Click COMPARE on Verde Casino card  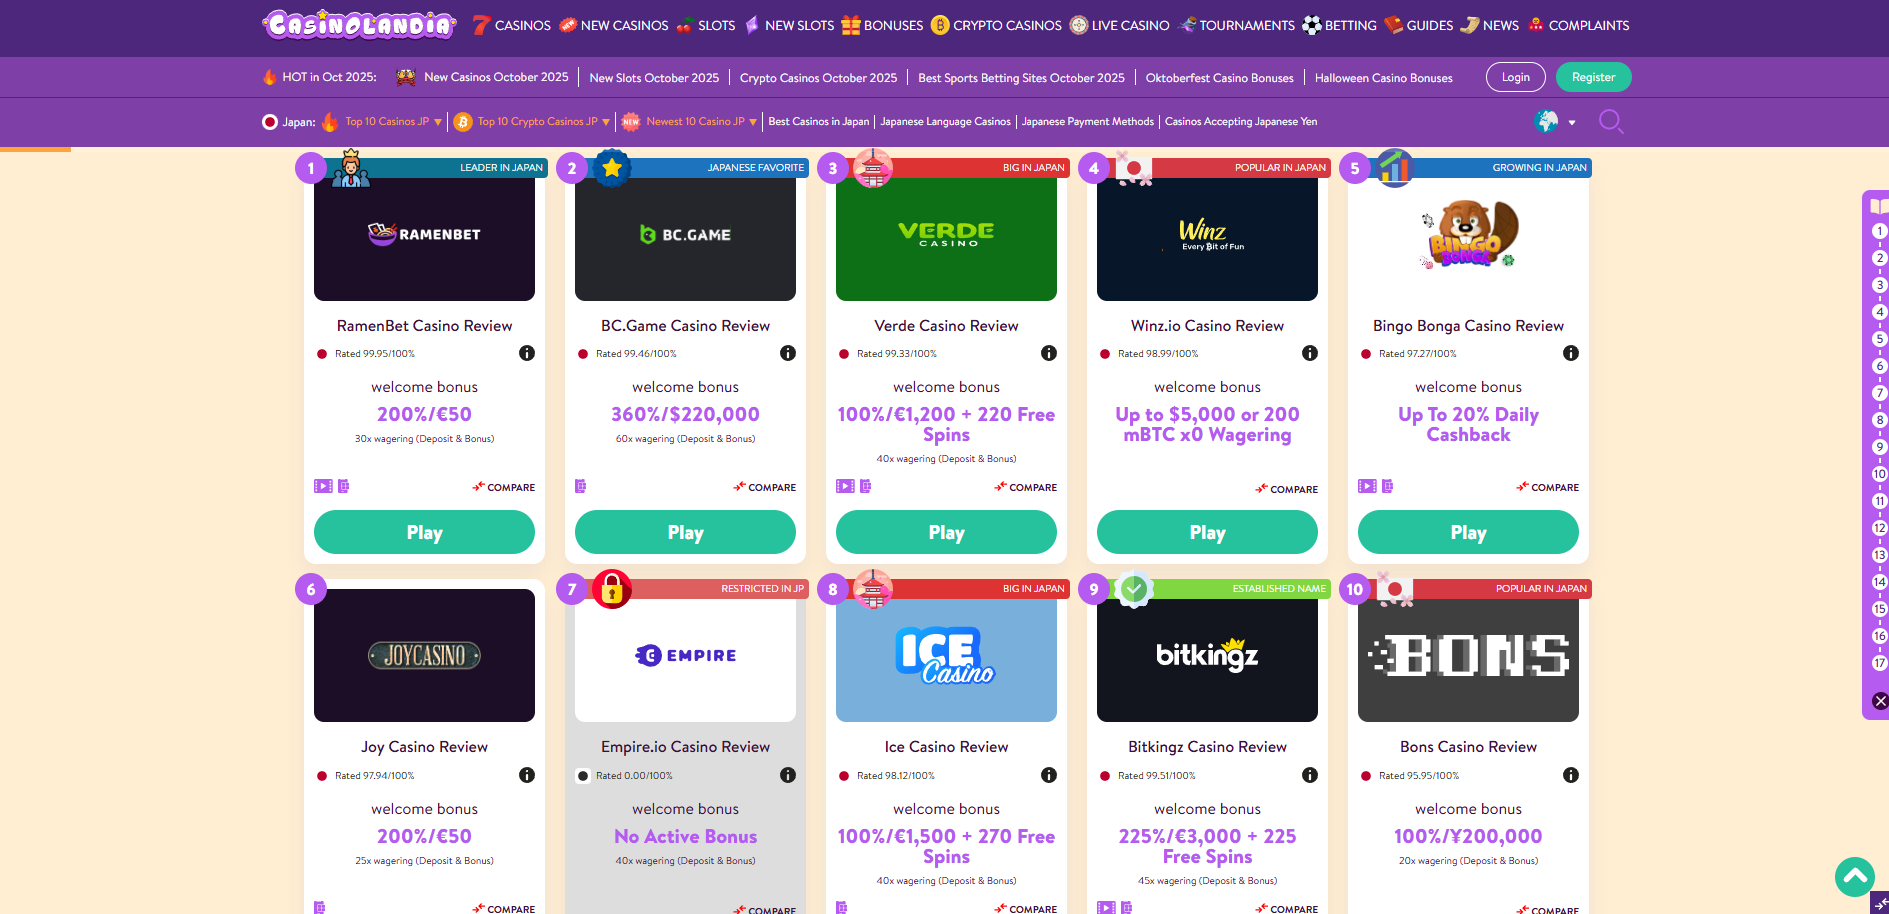1025,487
